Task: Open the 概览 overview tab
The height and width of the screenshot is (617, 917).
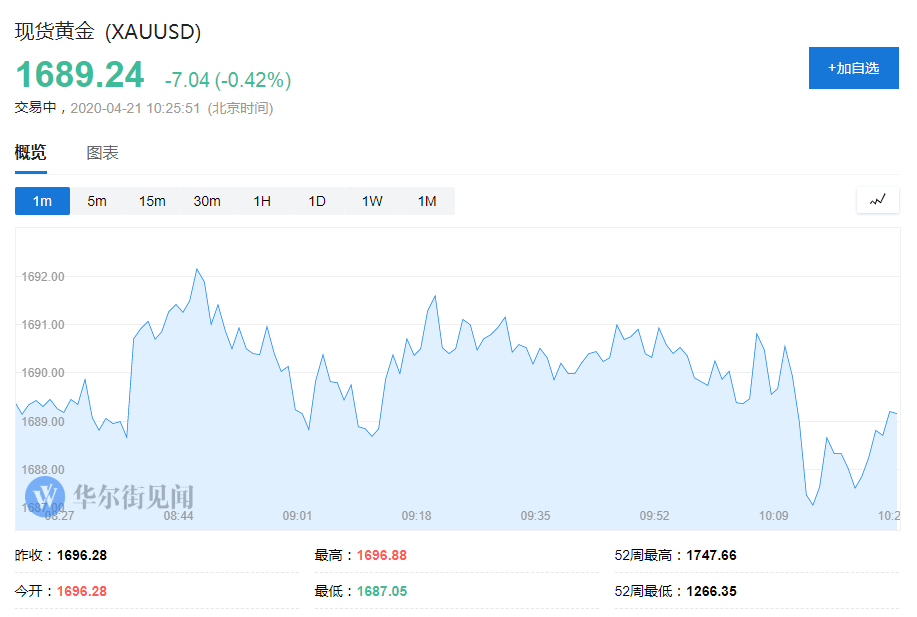Action: point(30,153)
